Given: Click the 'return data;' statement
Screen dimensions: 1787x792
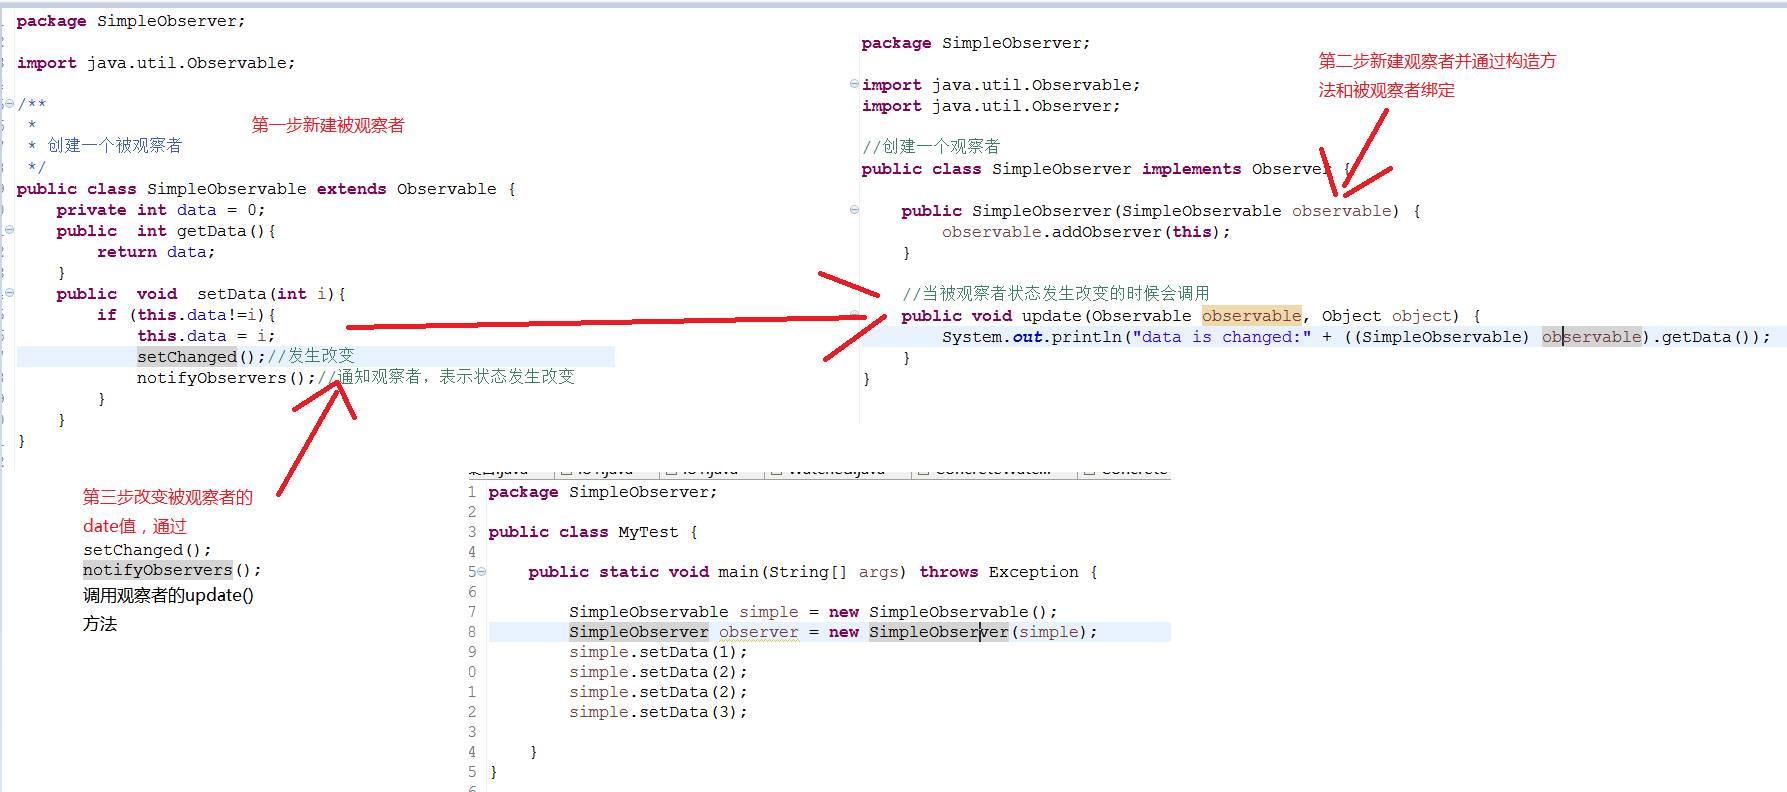Looking at the screenshot, I should 155,252.
